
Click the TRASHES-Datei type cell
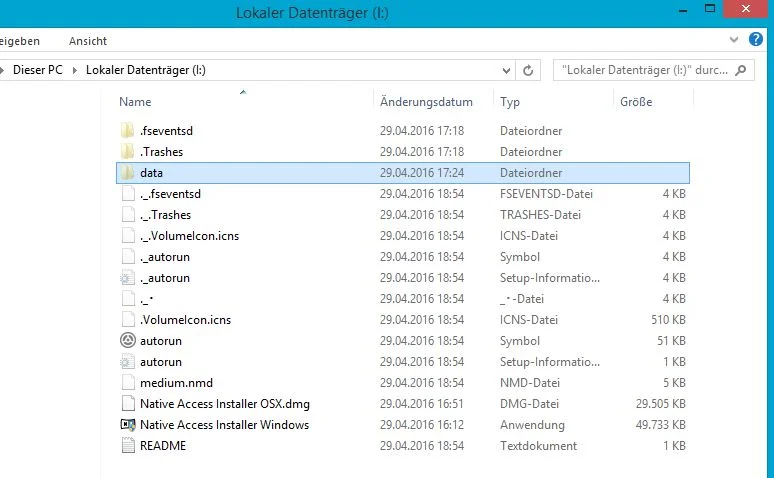coord(541,215)
